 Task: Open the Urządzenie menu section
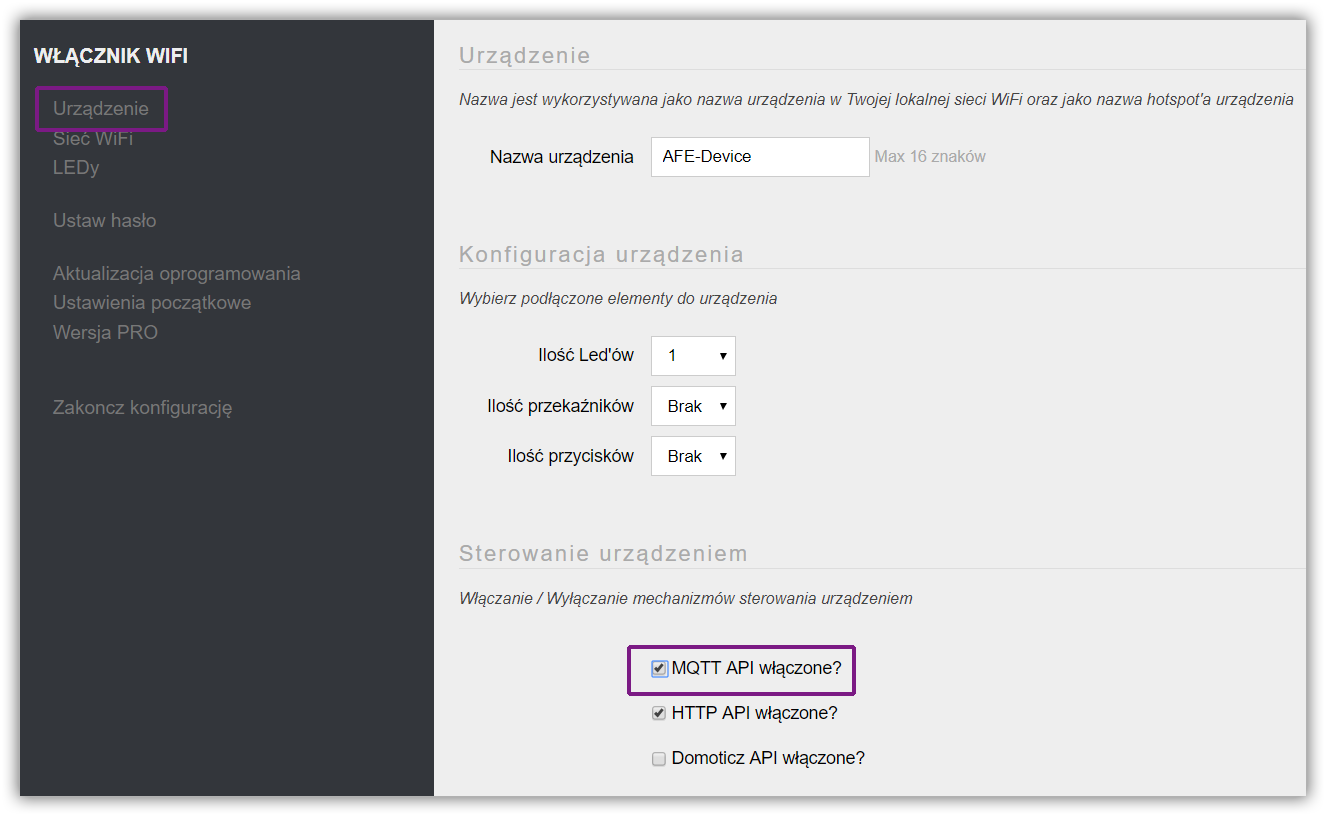(101, 108)
